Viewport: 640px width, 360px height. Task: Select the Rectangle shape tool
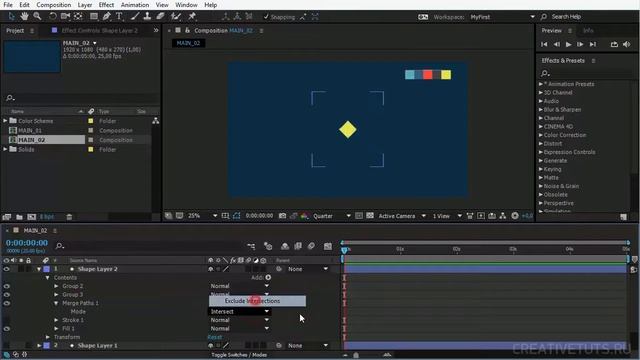93,16
